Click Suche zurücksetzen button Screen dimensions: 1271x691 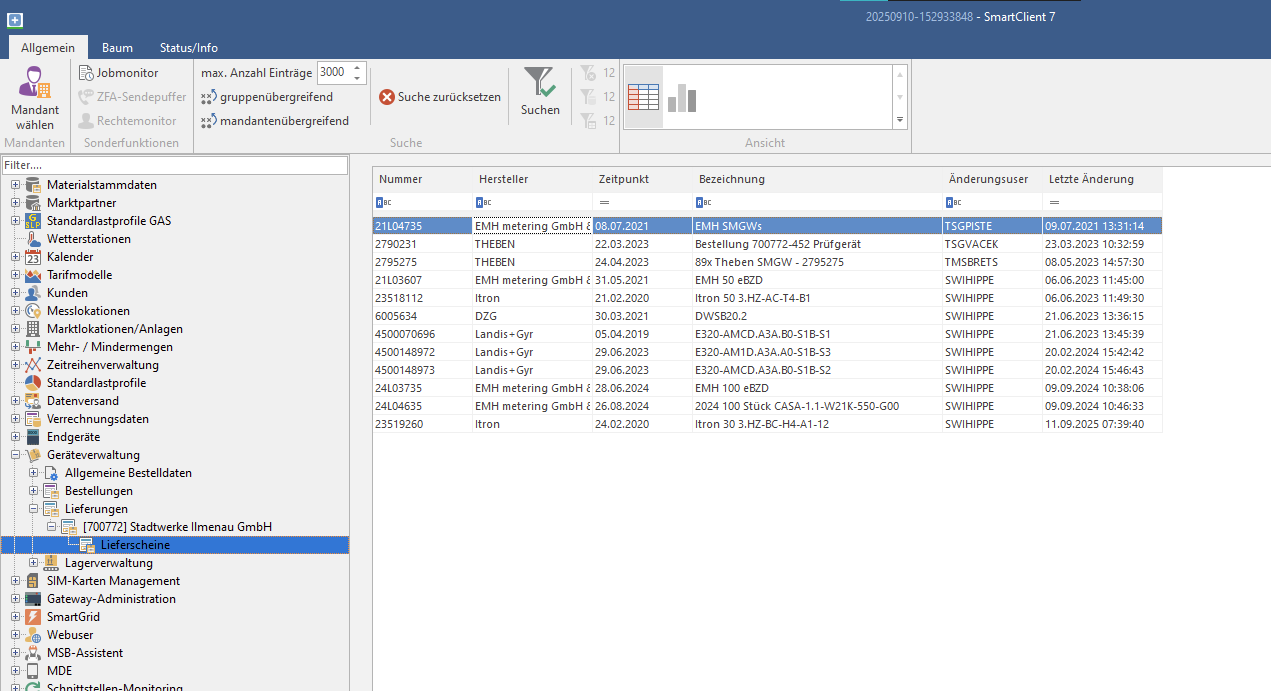point(440,97)
